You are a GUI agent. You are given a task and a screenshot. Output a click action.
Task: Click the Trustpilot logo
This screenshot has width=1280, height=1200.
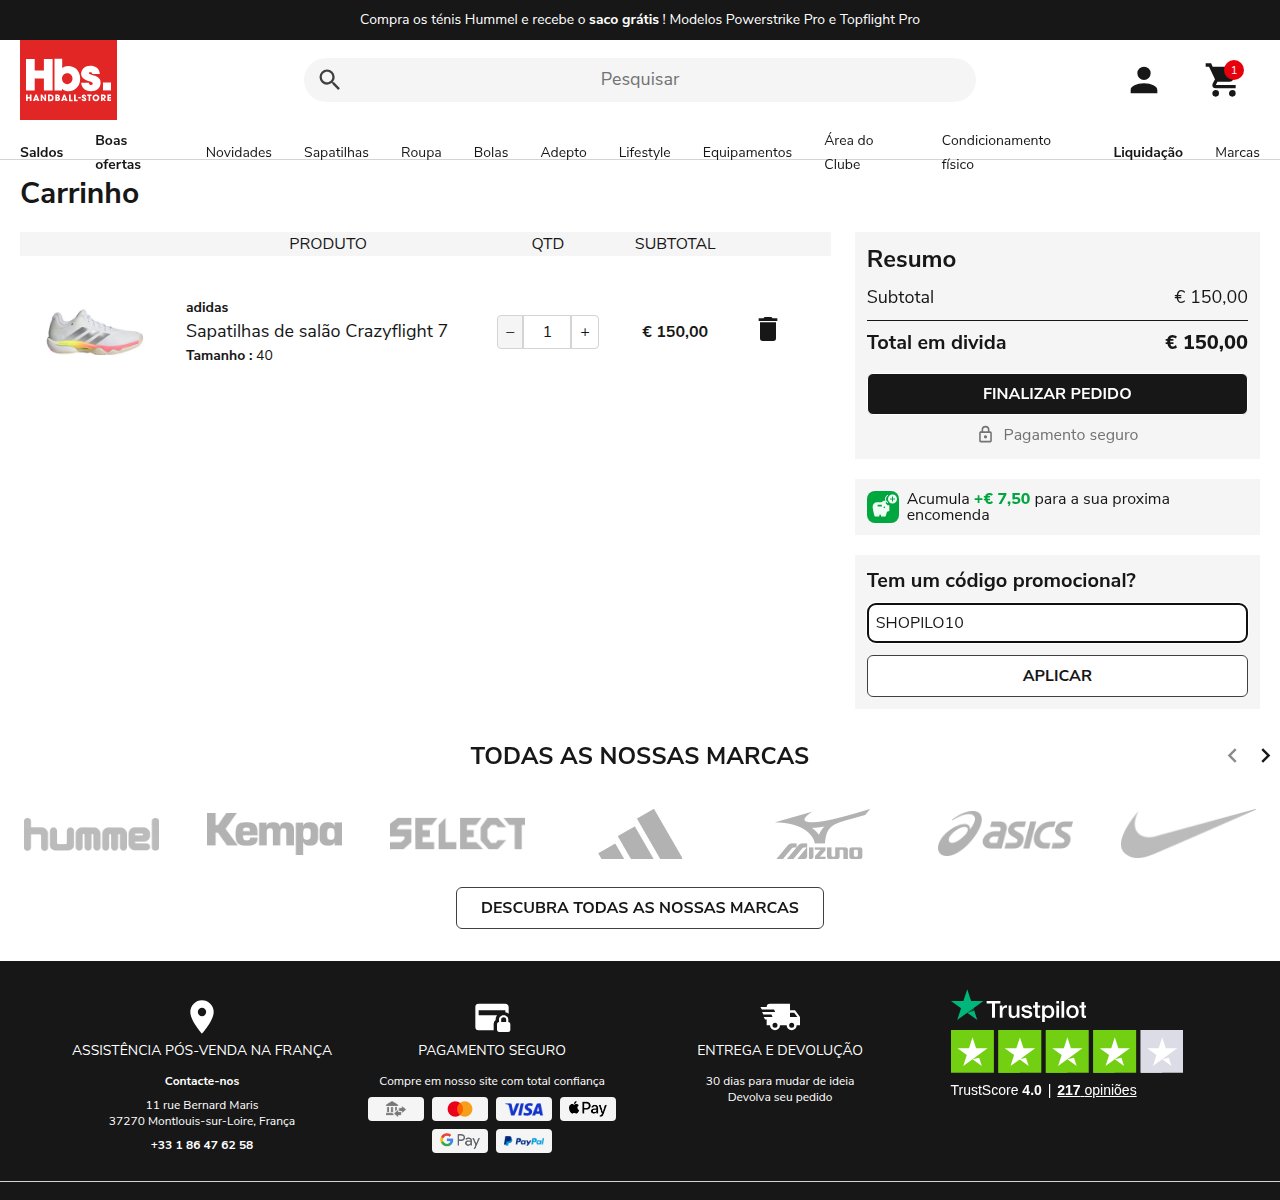[x=1018, y=1007]
